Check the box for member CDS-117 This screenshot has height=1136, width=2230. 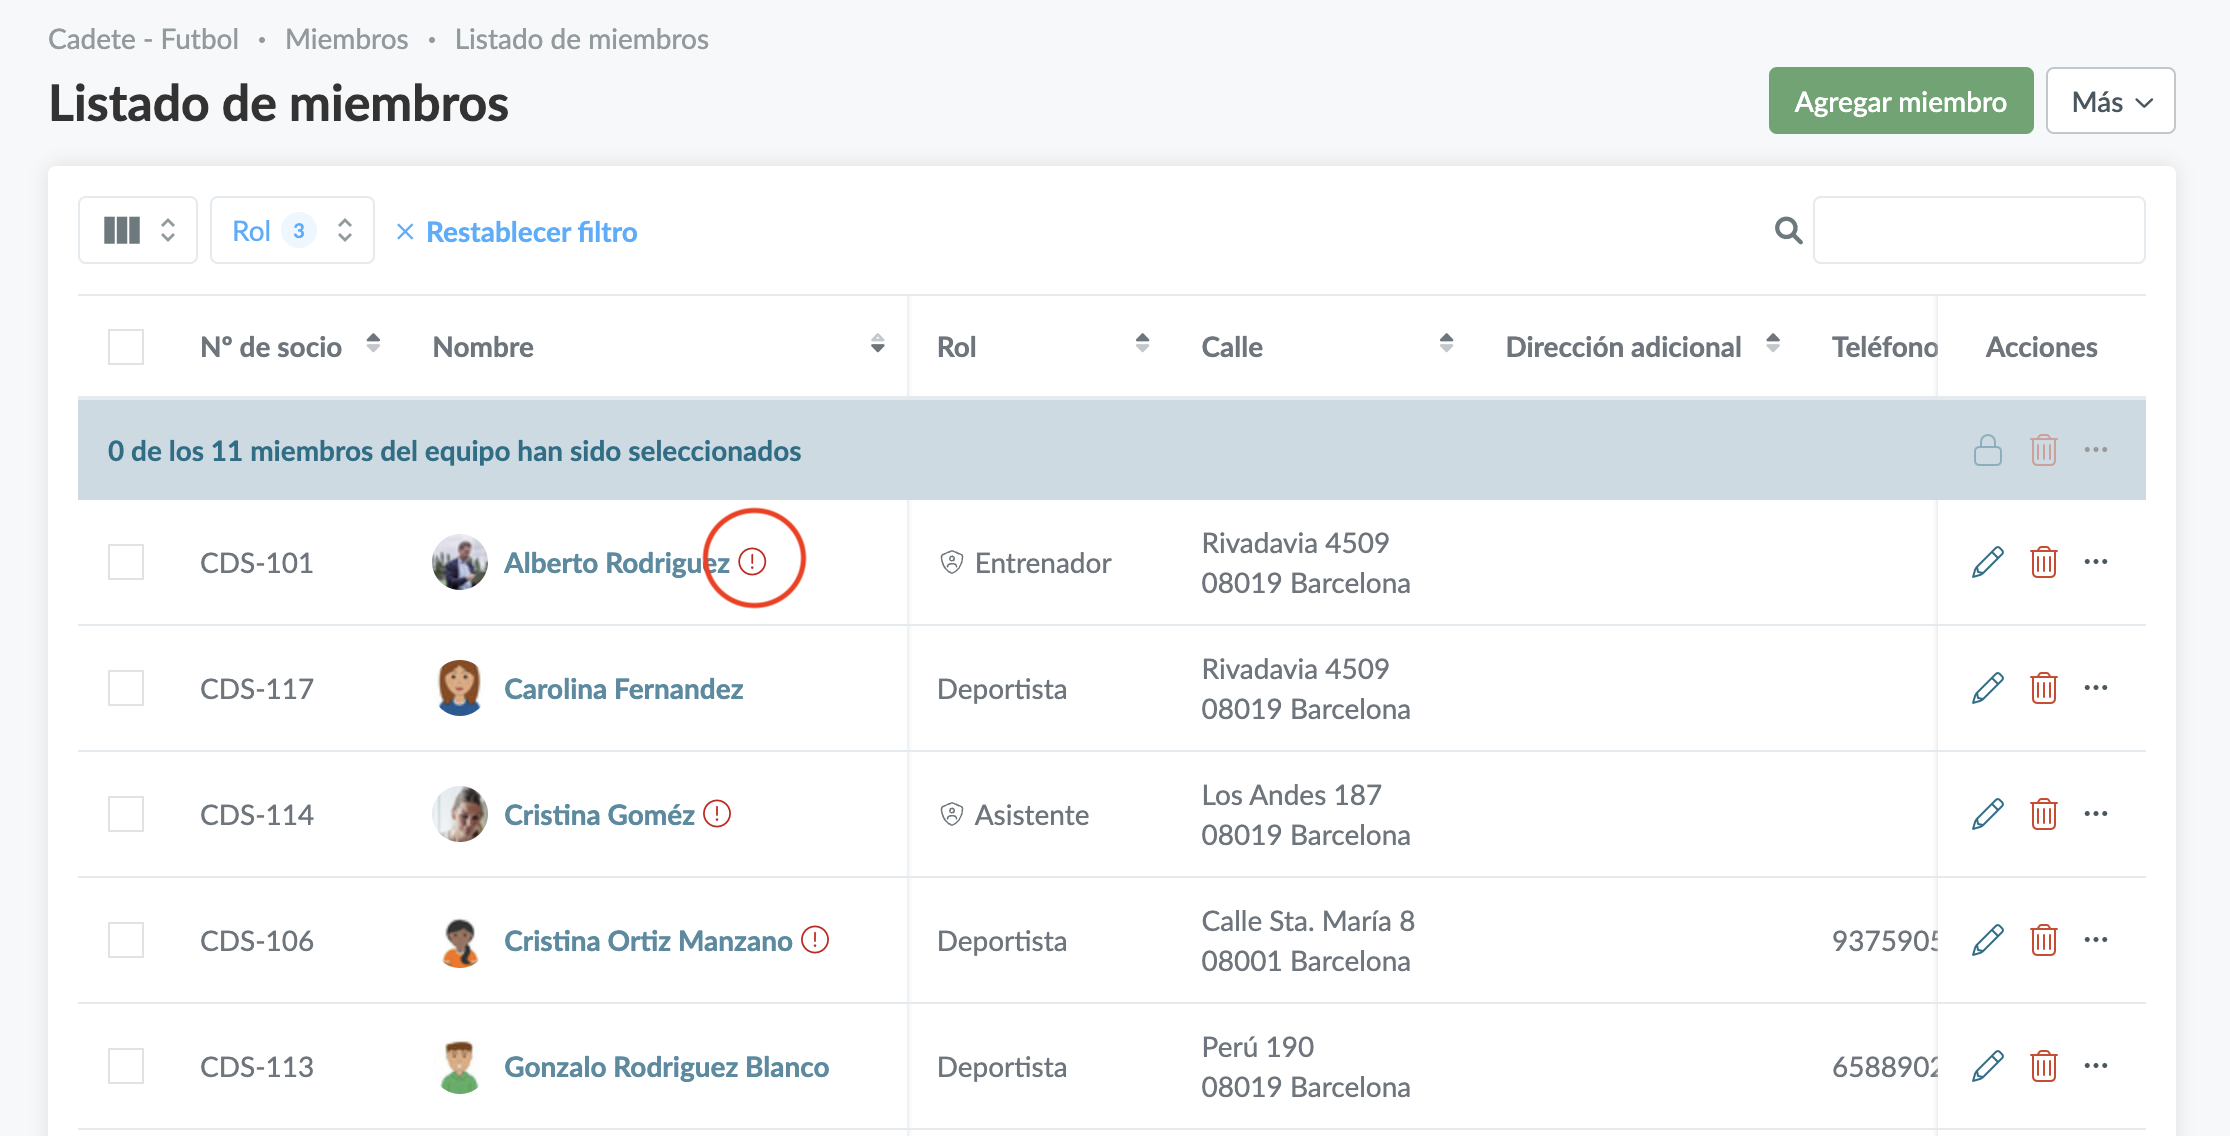(126, 688)
